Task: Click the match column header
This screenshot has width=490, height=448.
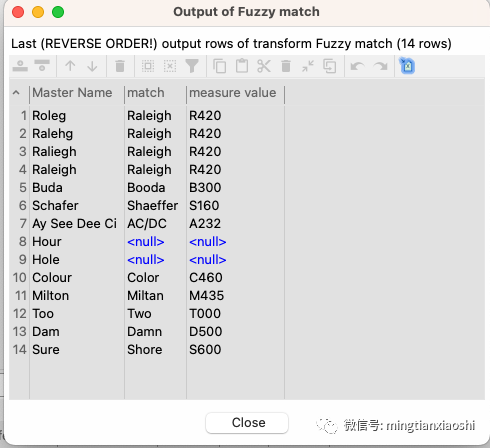Action: click(x=146, y=93)
